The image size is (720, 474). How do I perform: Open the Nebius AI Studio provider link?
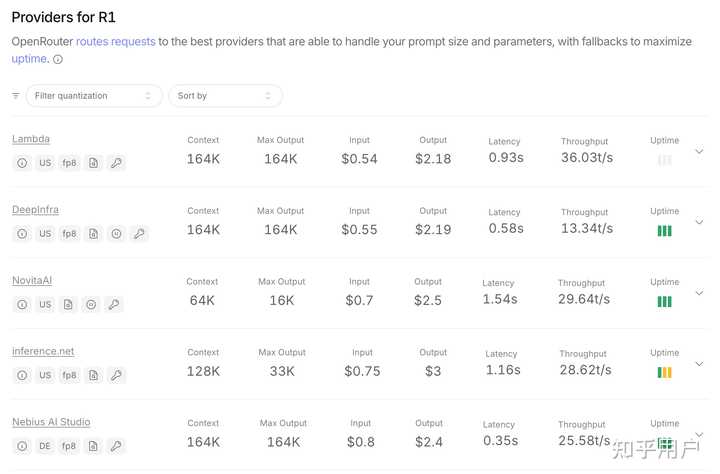click(x=51, y=422)
